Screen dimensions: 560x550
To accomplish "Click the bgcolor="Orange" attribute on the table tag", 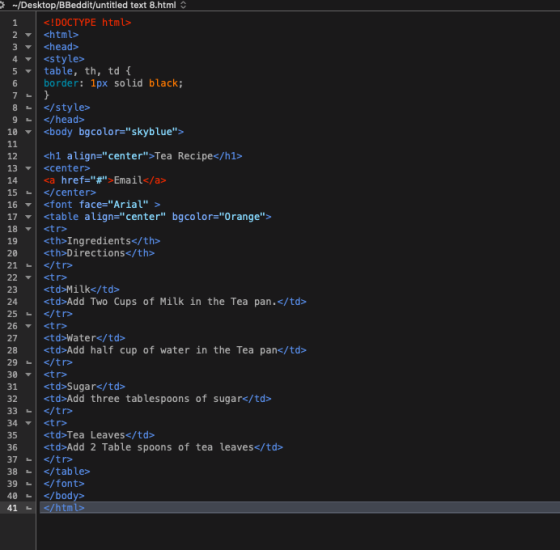I will pyautogui.click(x=219, y=217).
